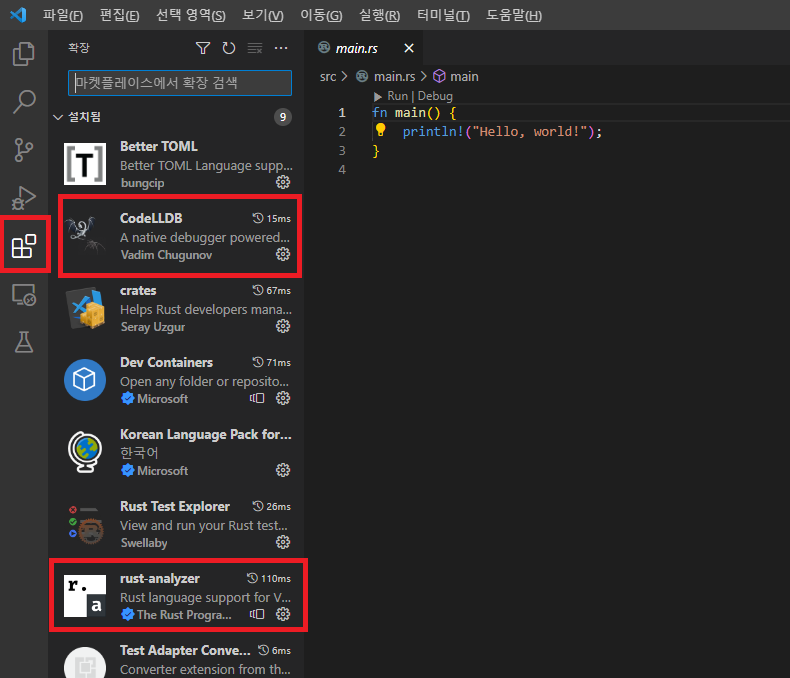Open the 이동(G) menu

point(321,15)
